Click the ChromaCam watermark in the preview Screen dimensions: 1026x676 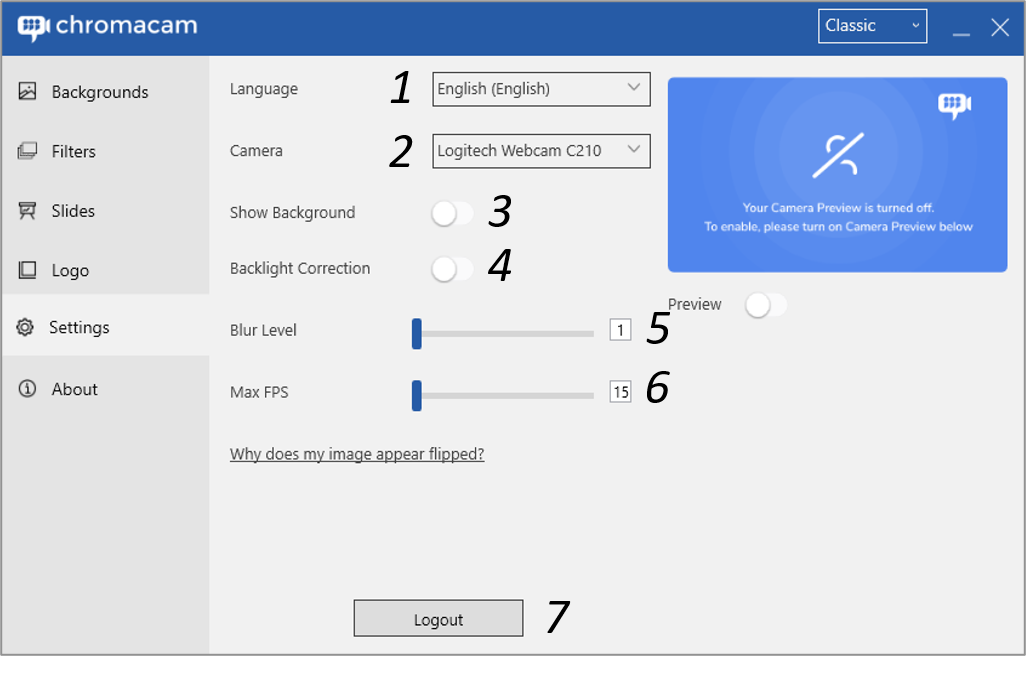[954, 103]
